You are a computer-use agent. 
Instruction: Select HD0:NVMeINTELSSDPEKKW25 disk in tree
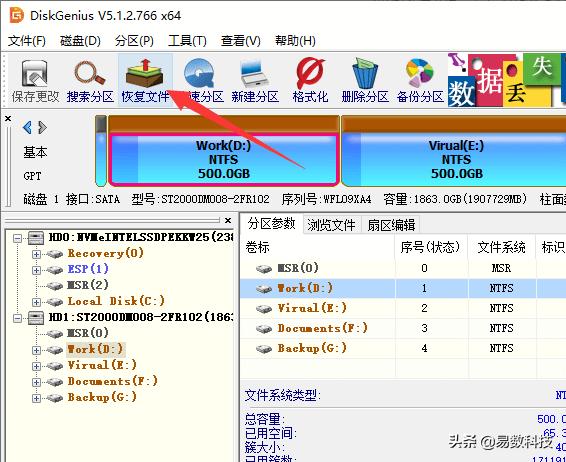point(141,237)
